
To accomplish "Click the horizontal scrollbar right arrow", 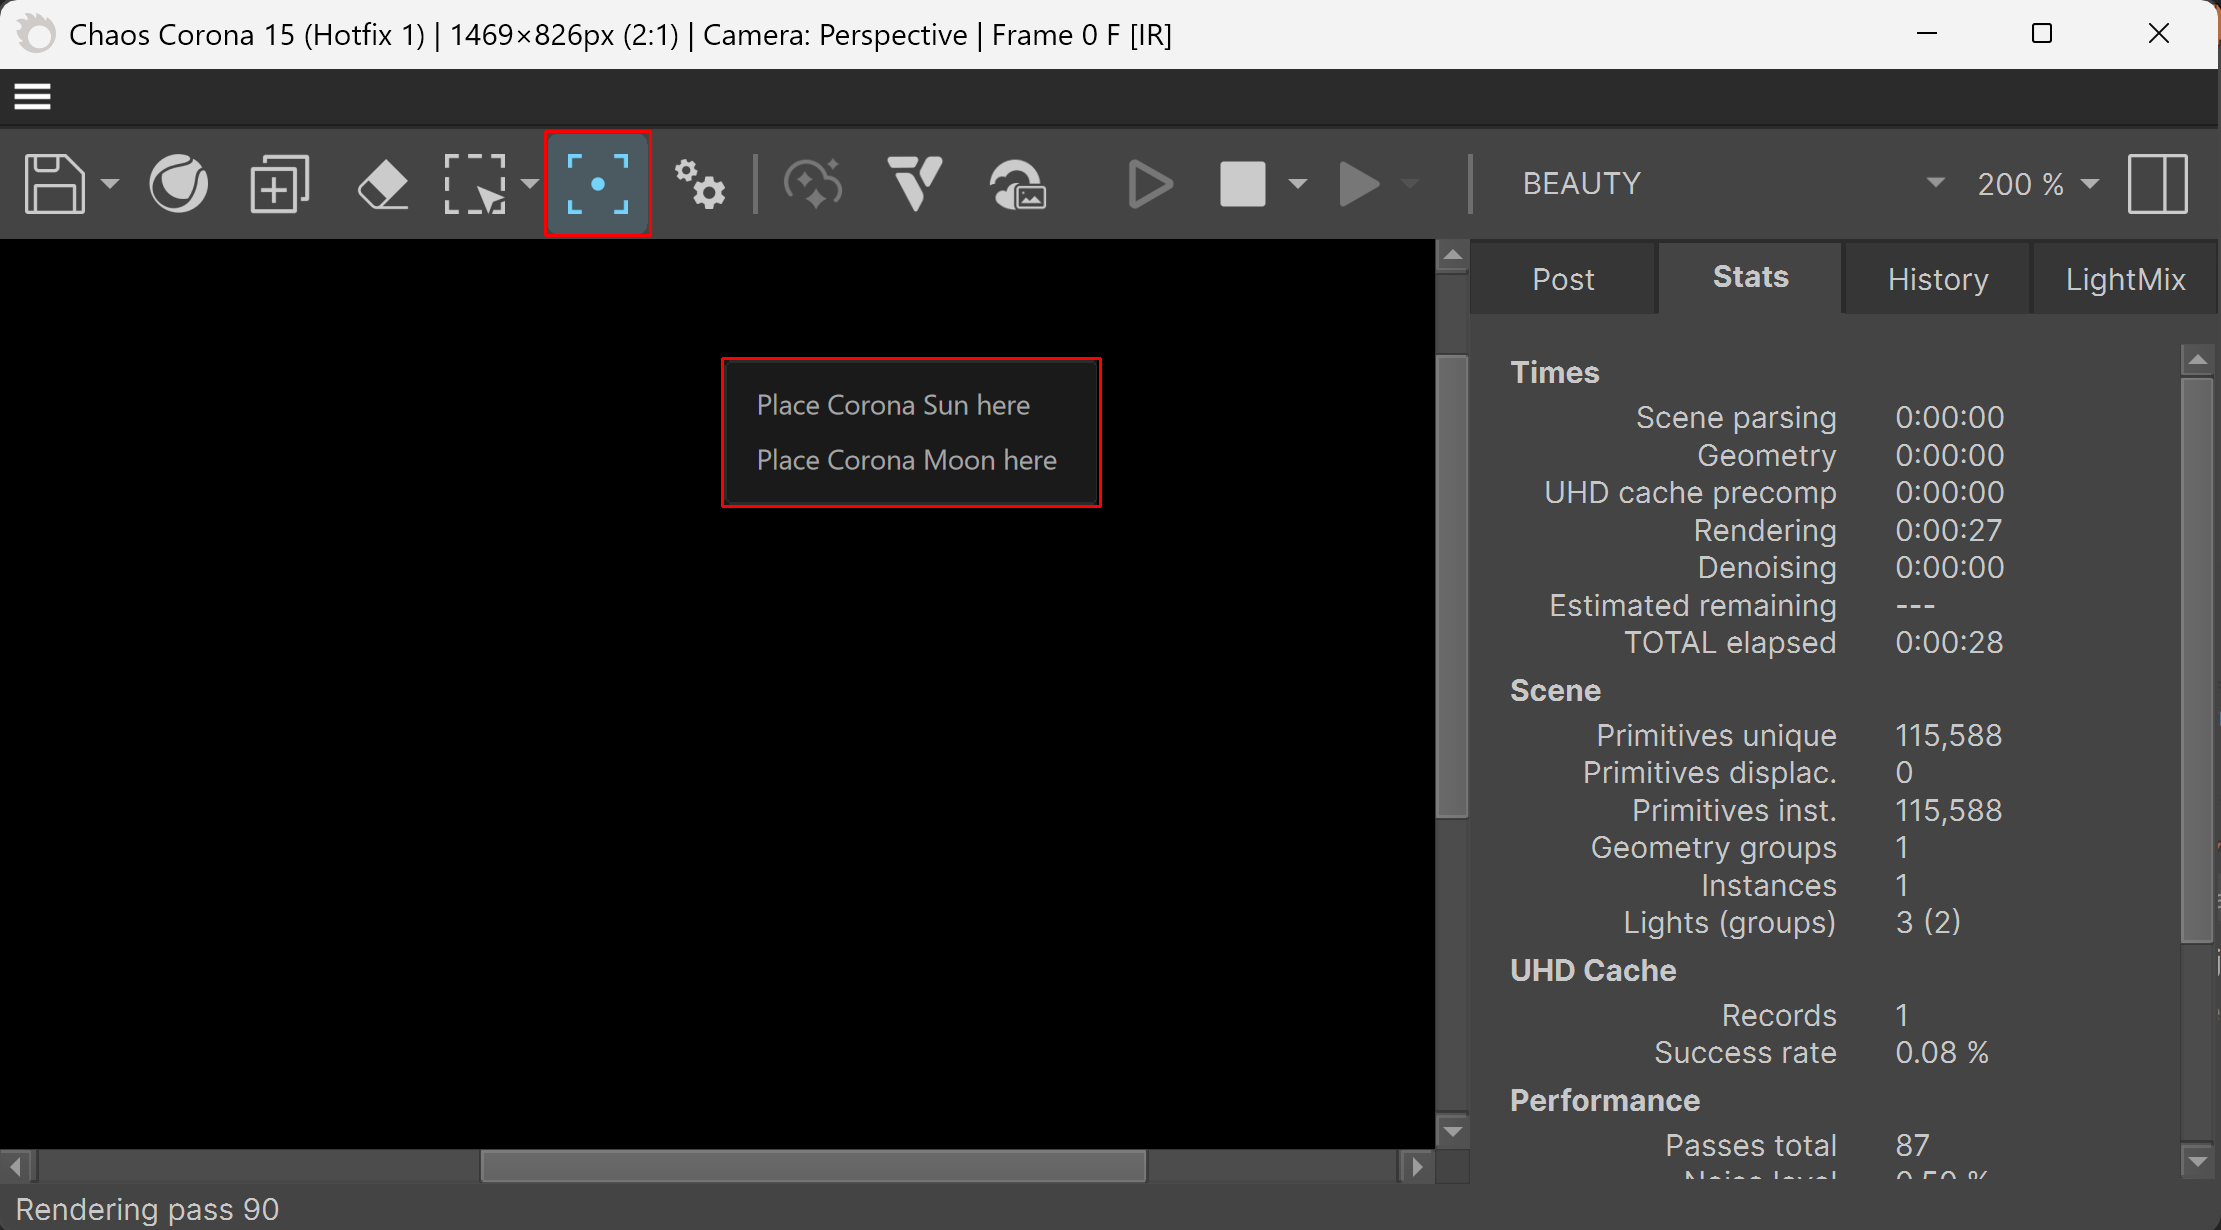I will click(1417, 1166).
